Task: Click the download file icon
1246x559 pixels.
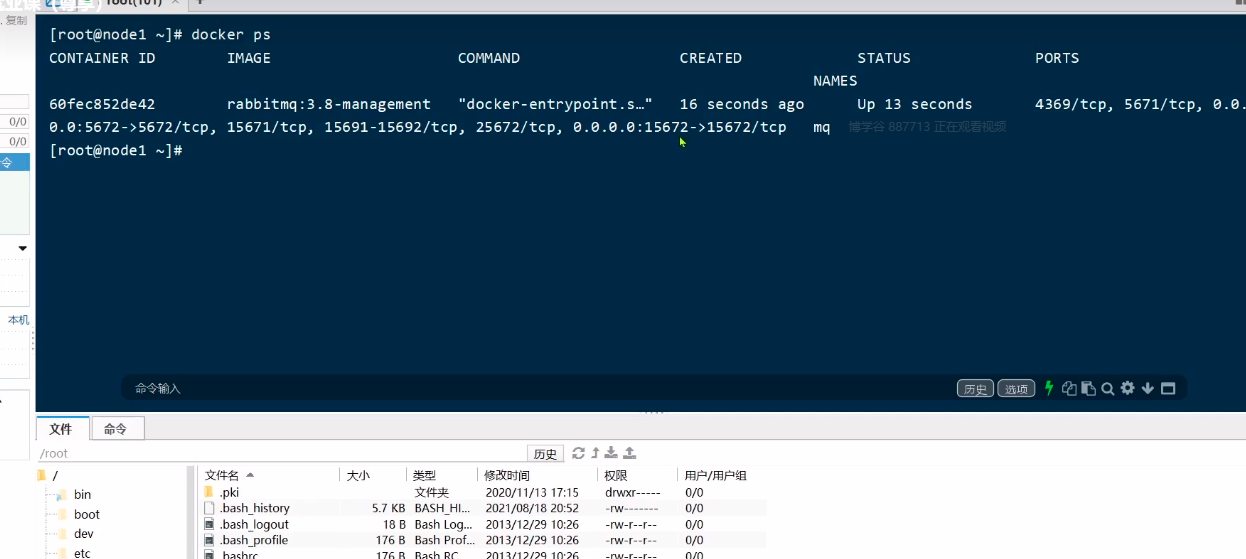Action: point(611,453)
